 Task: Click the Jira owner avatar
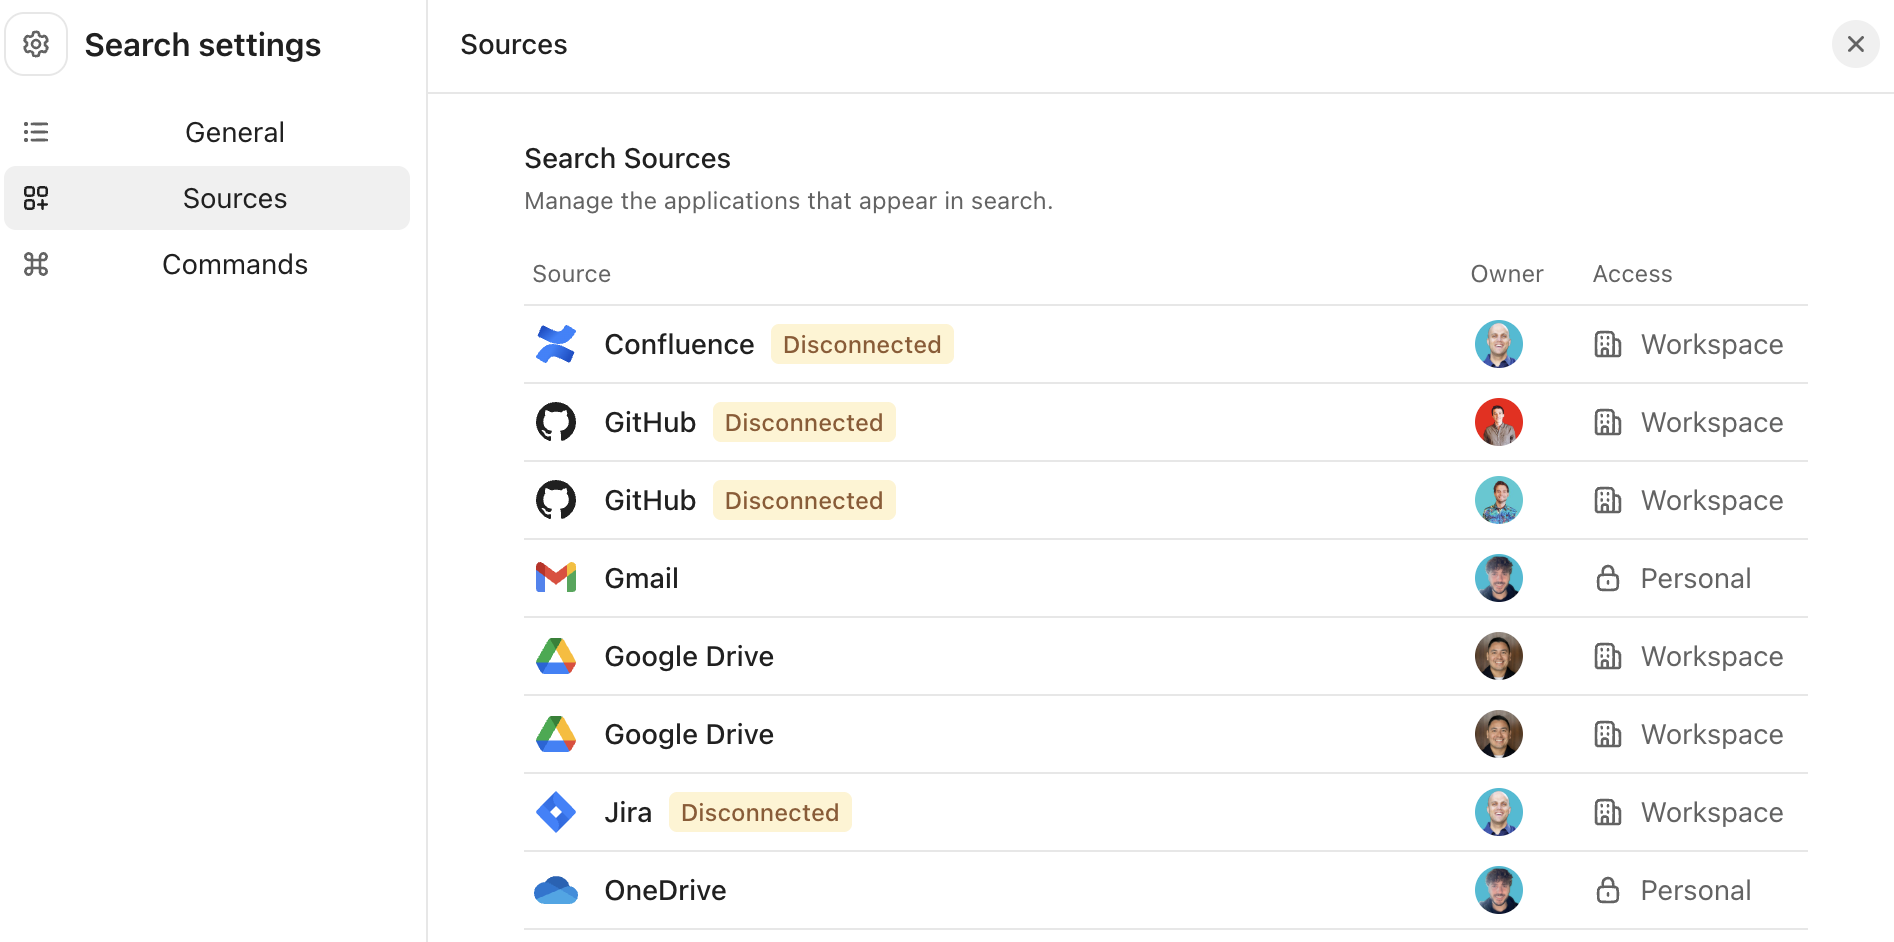point(1499,812)
